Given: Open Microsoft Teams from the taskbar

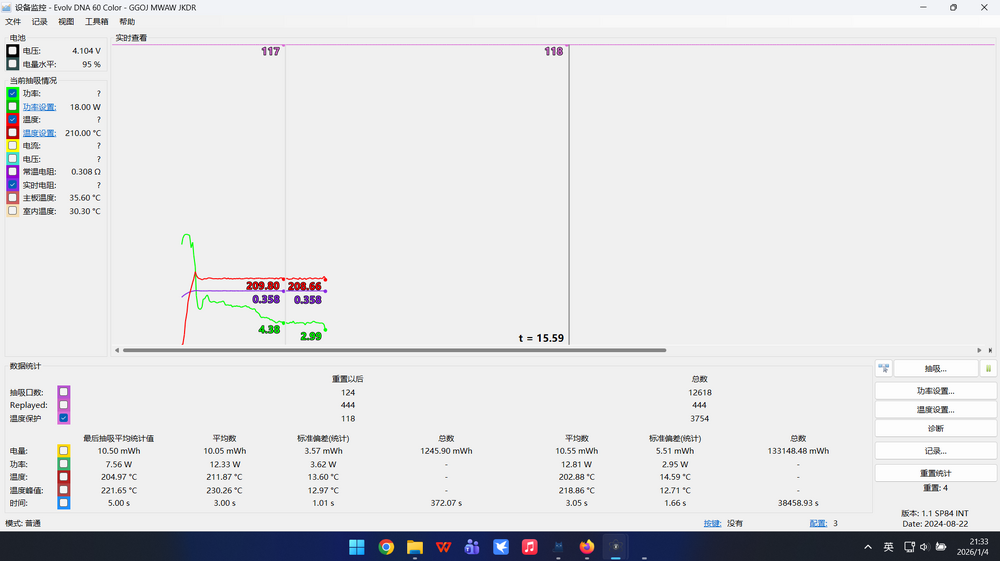Looking at the screenshot, I should click(472, 547).
